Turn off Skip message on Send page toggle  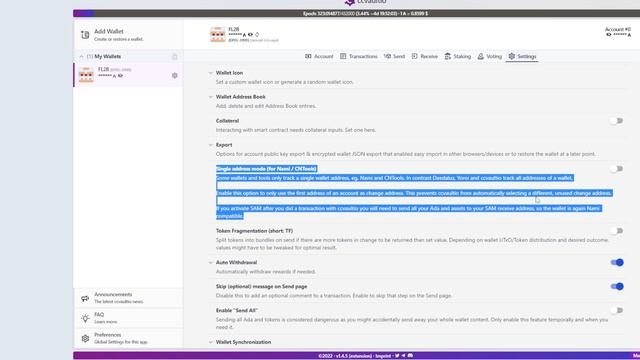(617, 287)
